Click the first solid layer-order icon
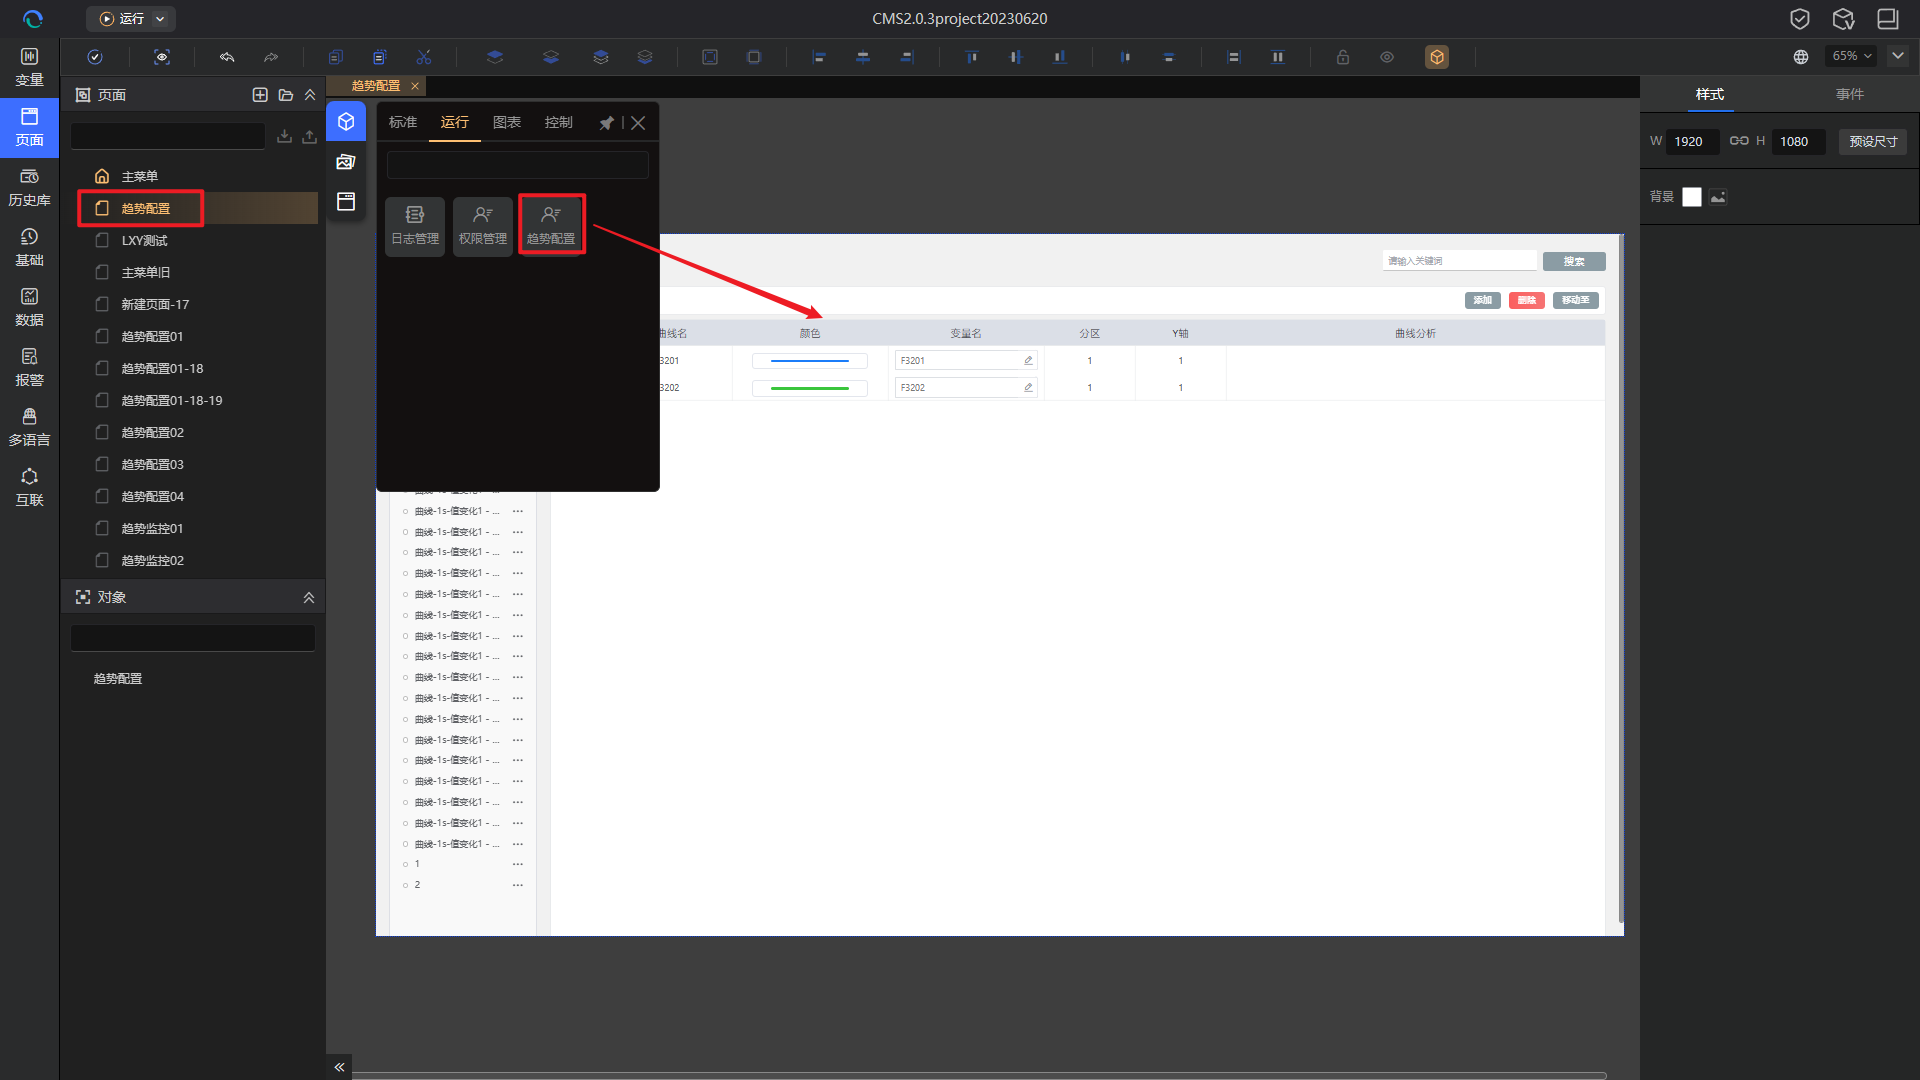1920x1080 pixels. [495, 57]
